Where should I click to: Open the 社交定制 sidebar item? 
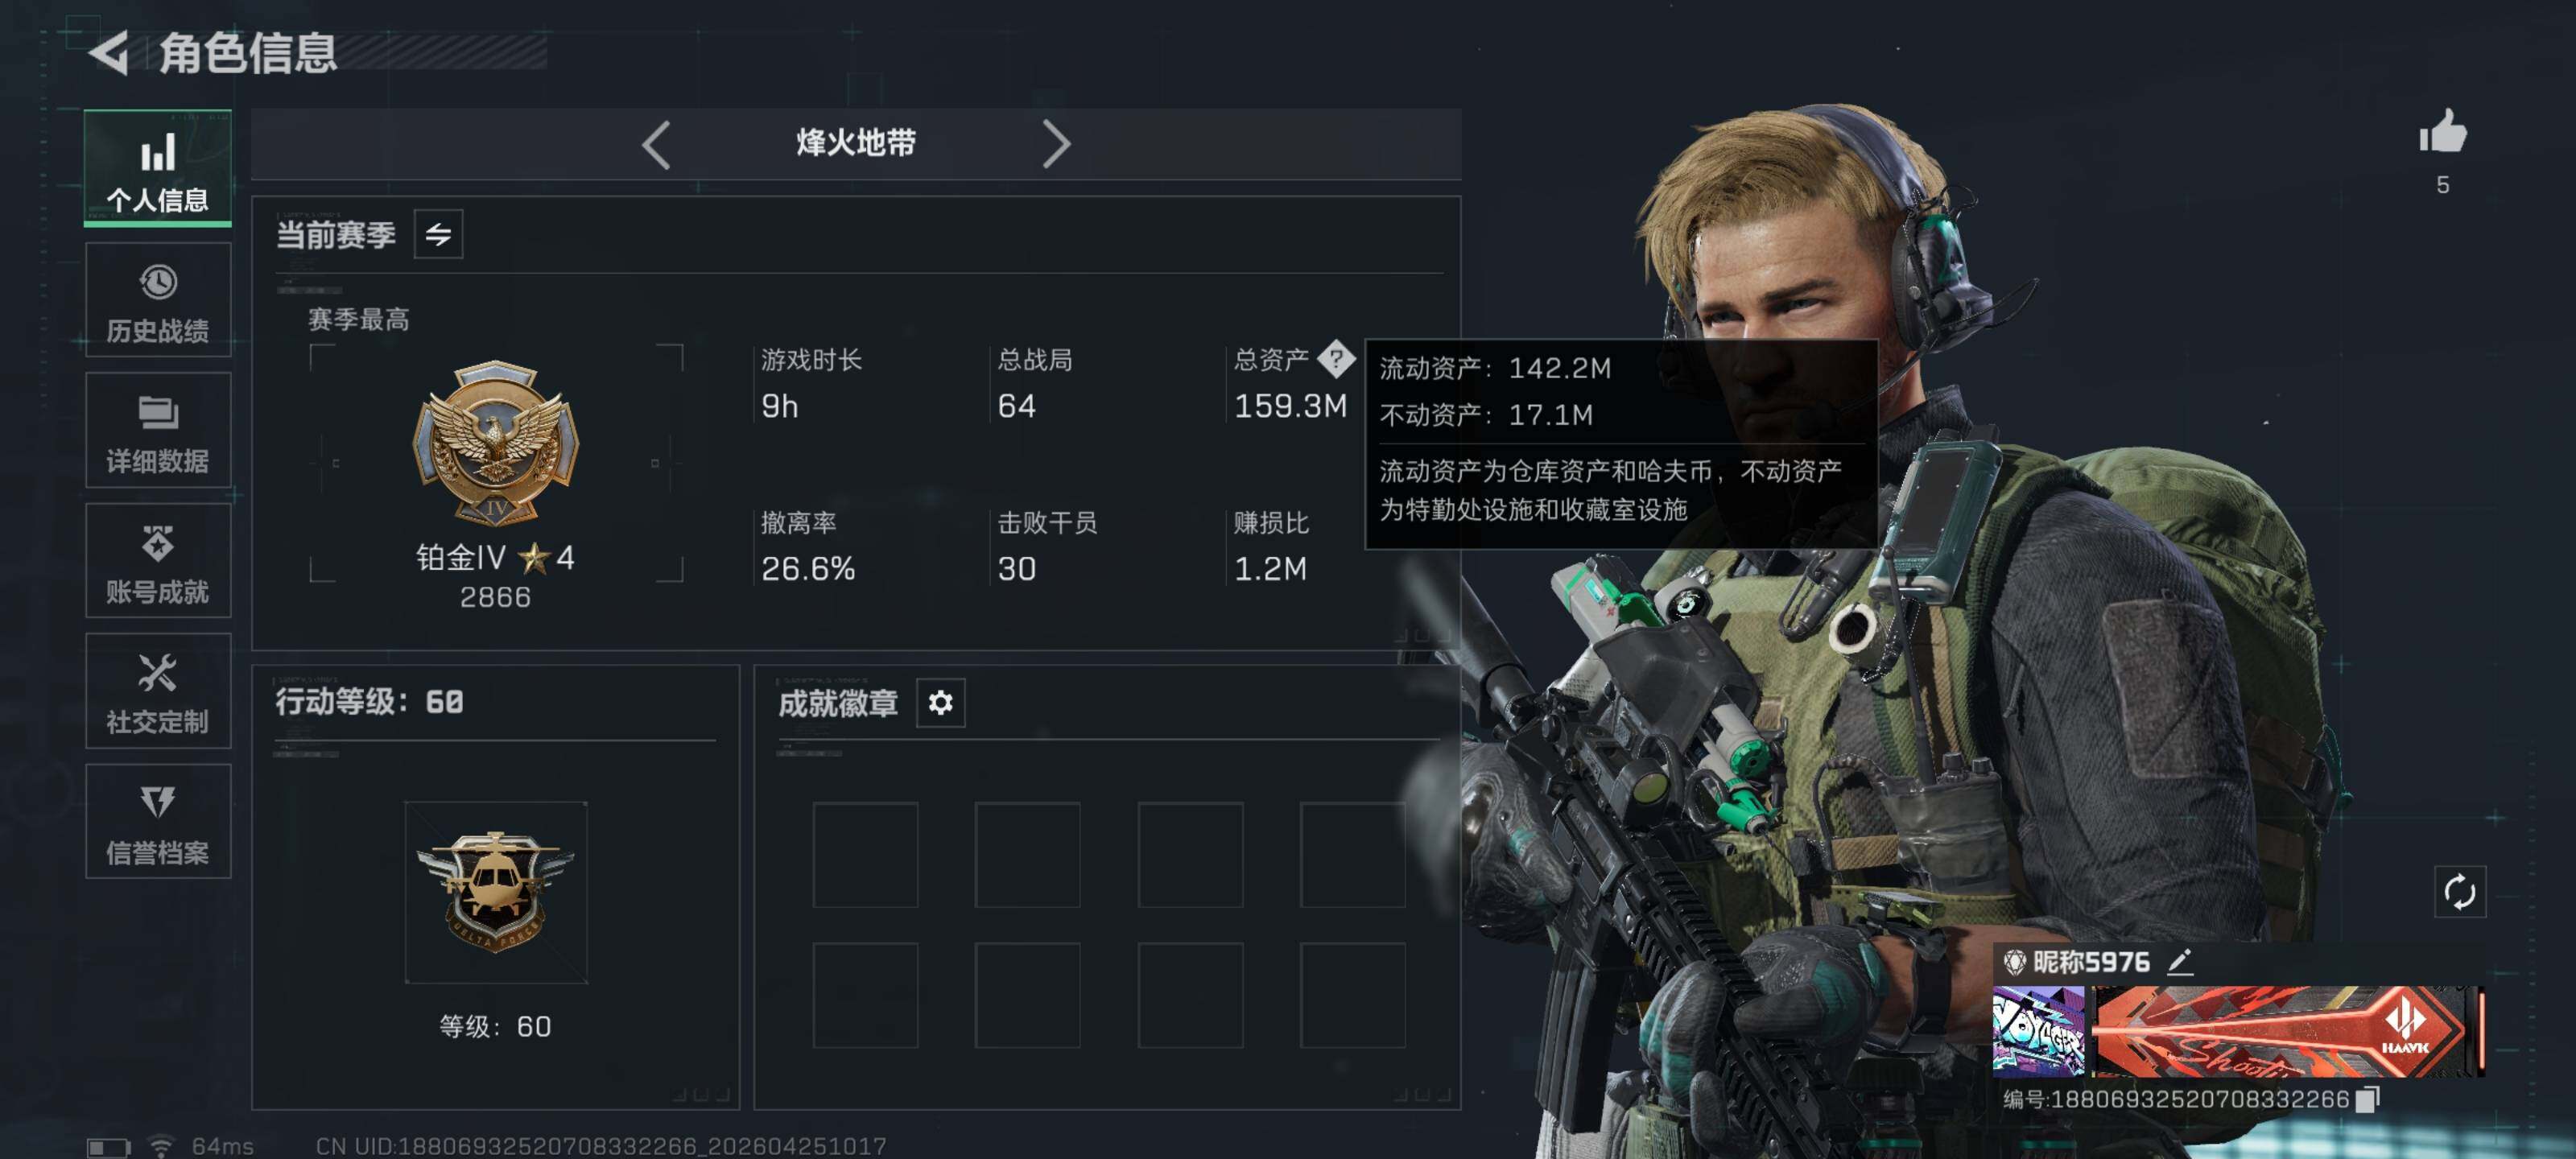pos(158,691)
